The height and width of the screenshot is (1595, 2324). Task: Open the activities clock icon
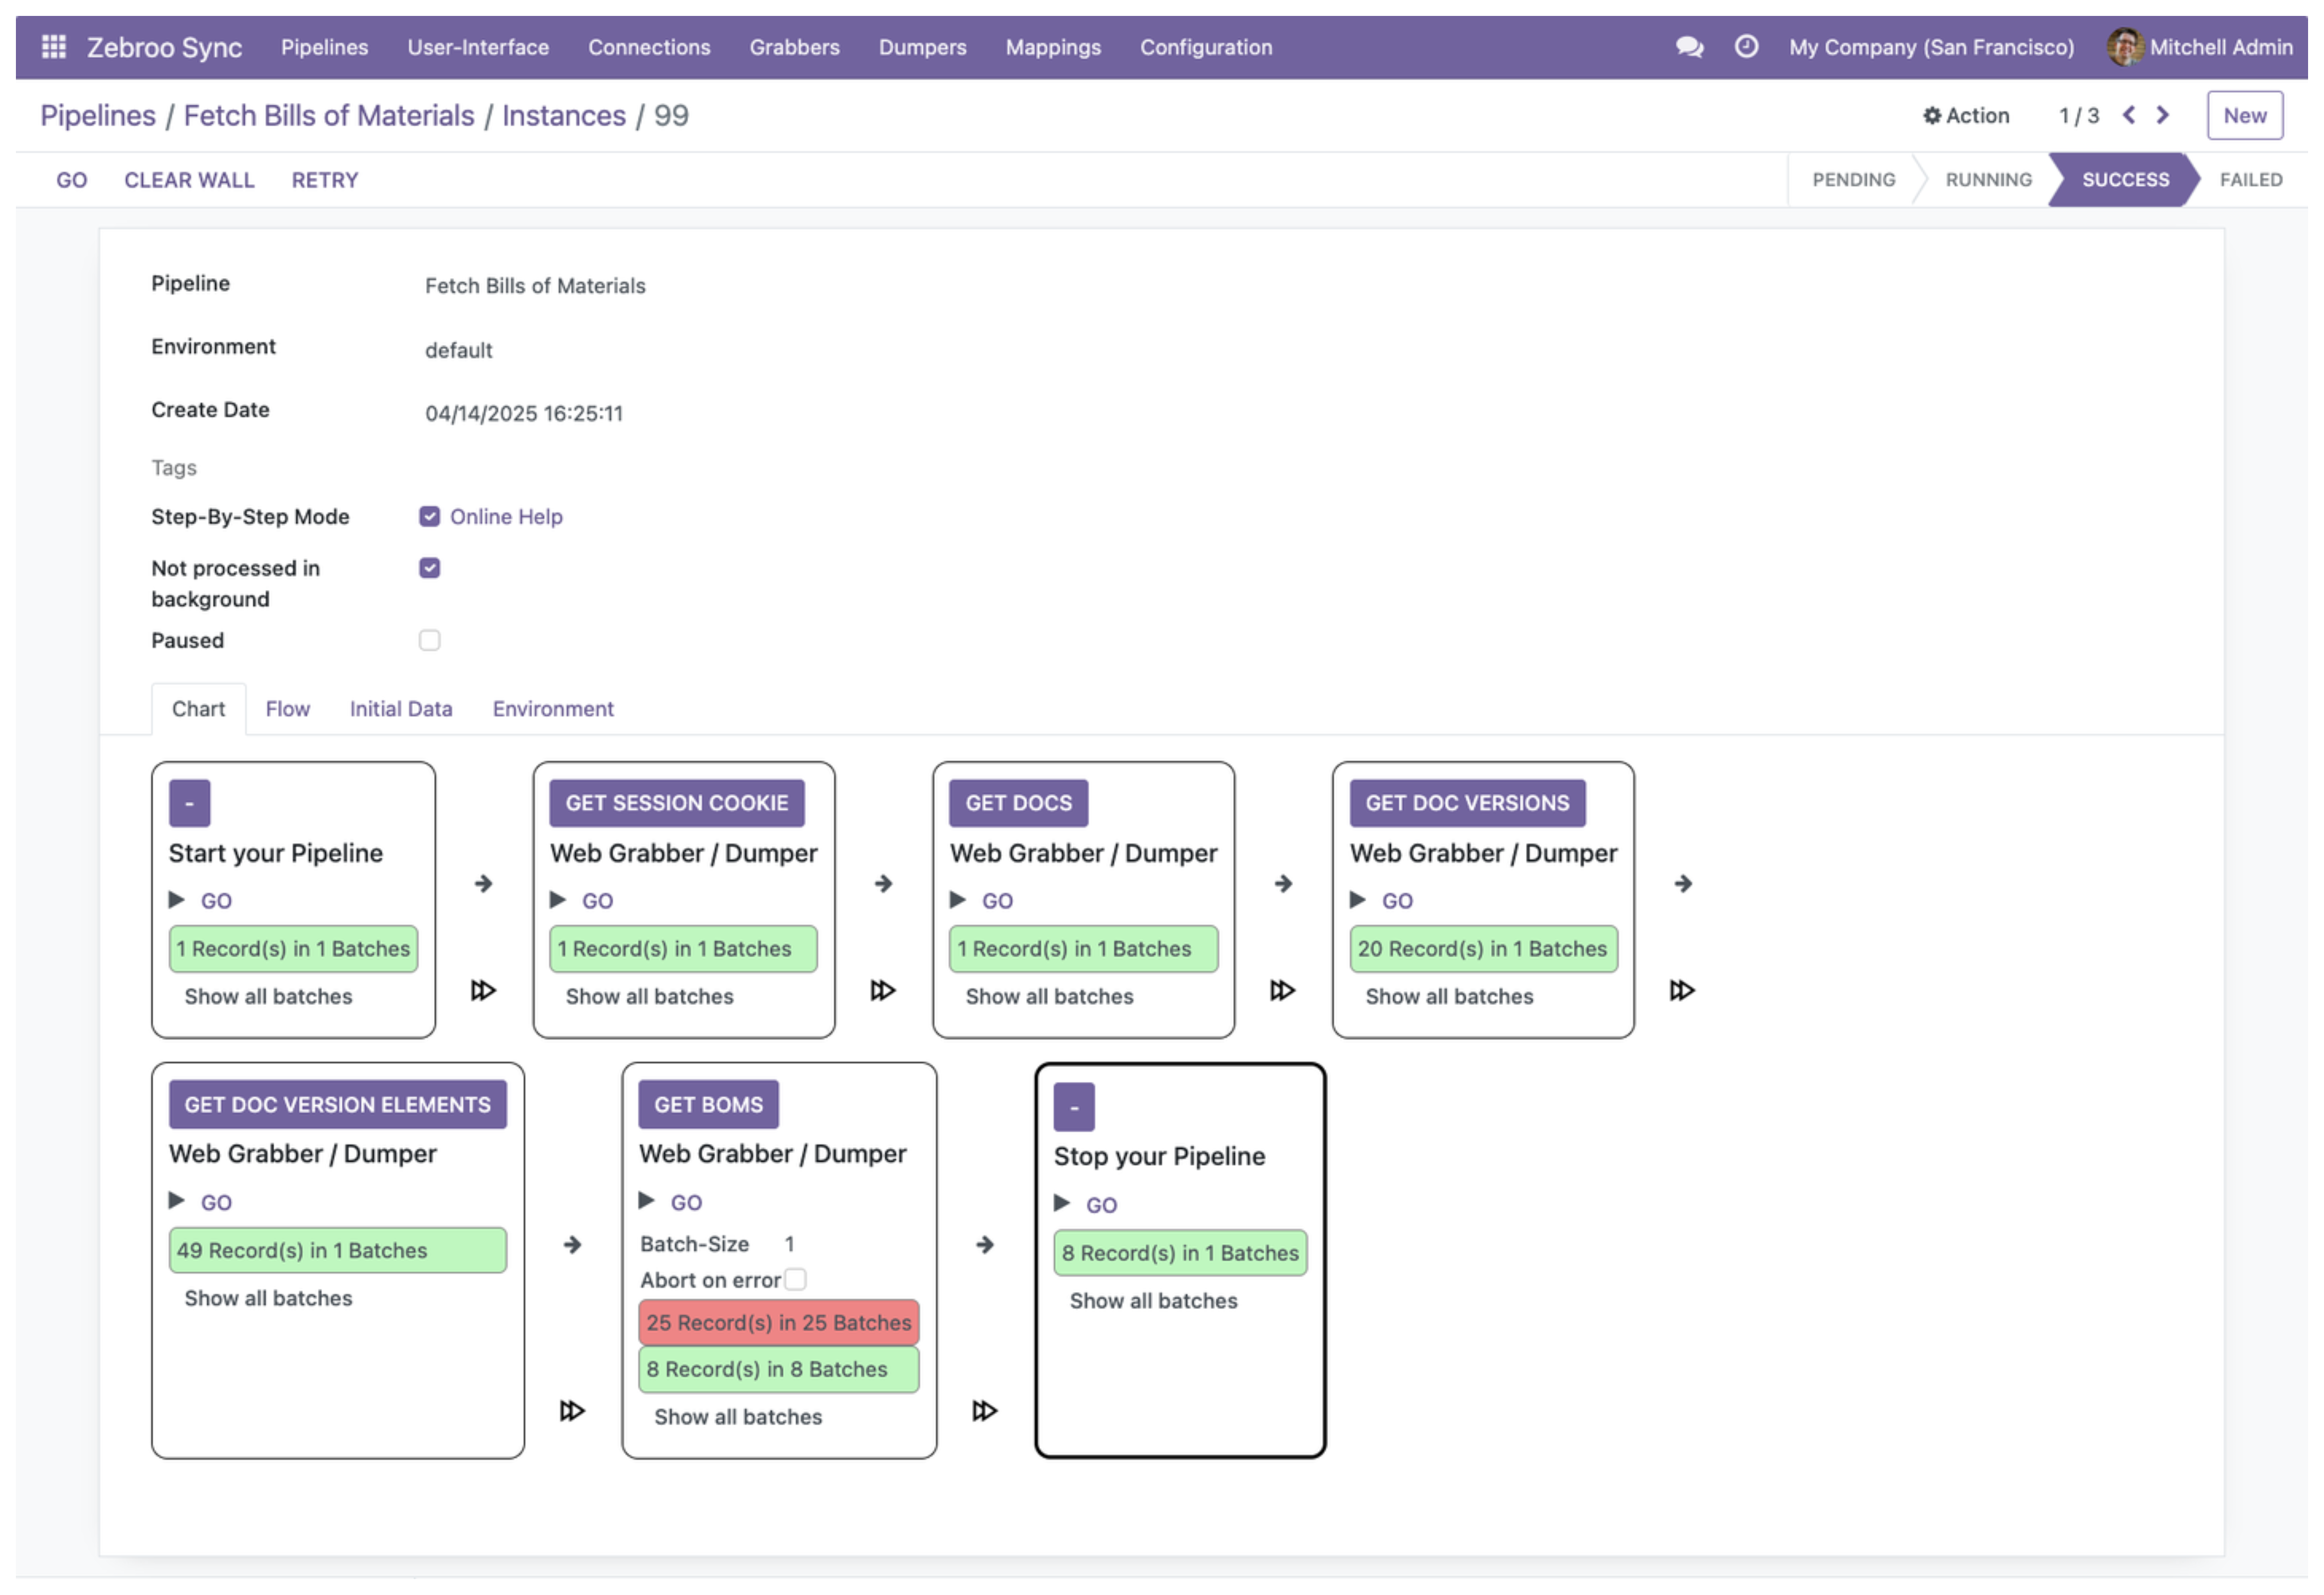[x=1746, y=46]
